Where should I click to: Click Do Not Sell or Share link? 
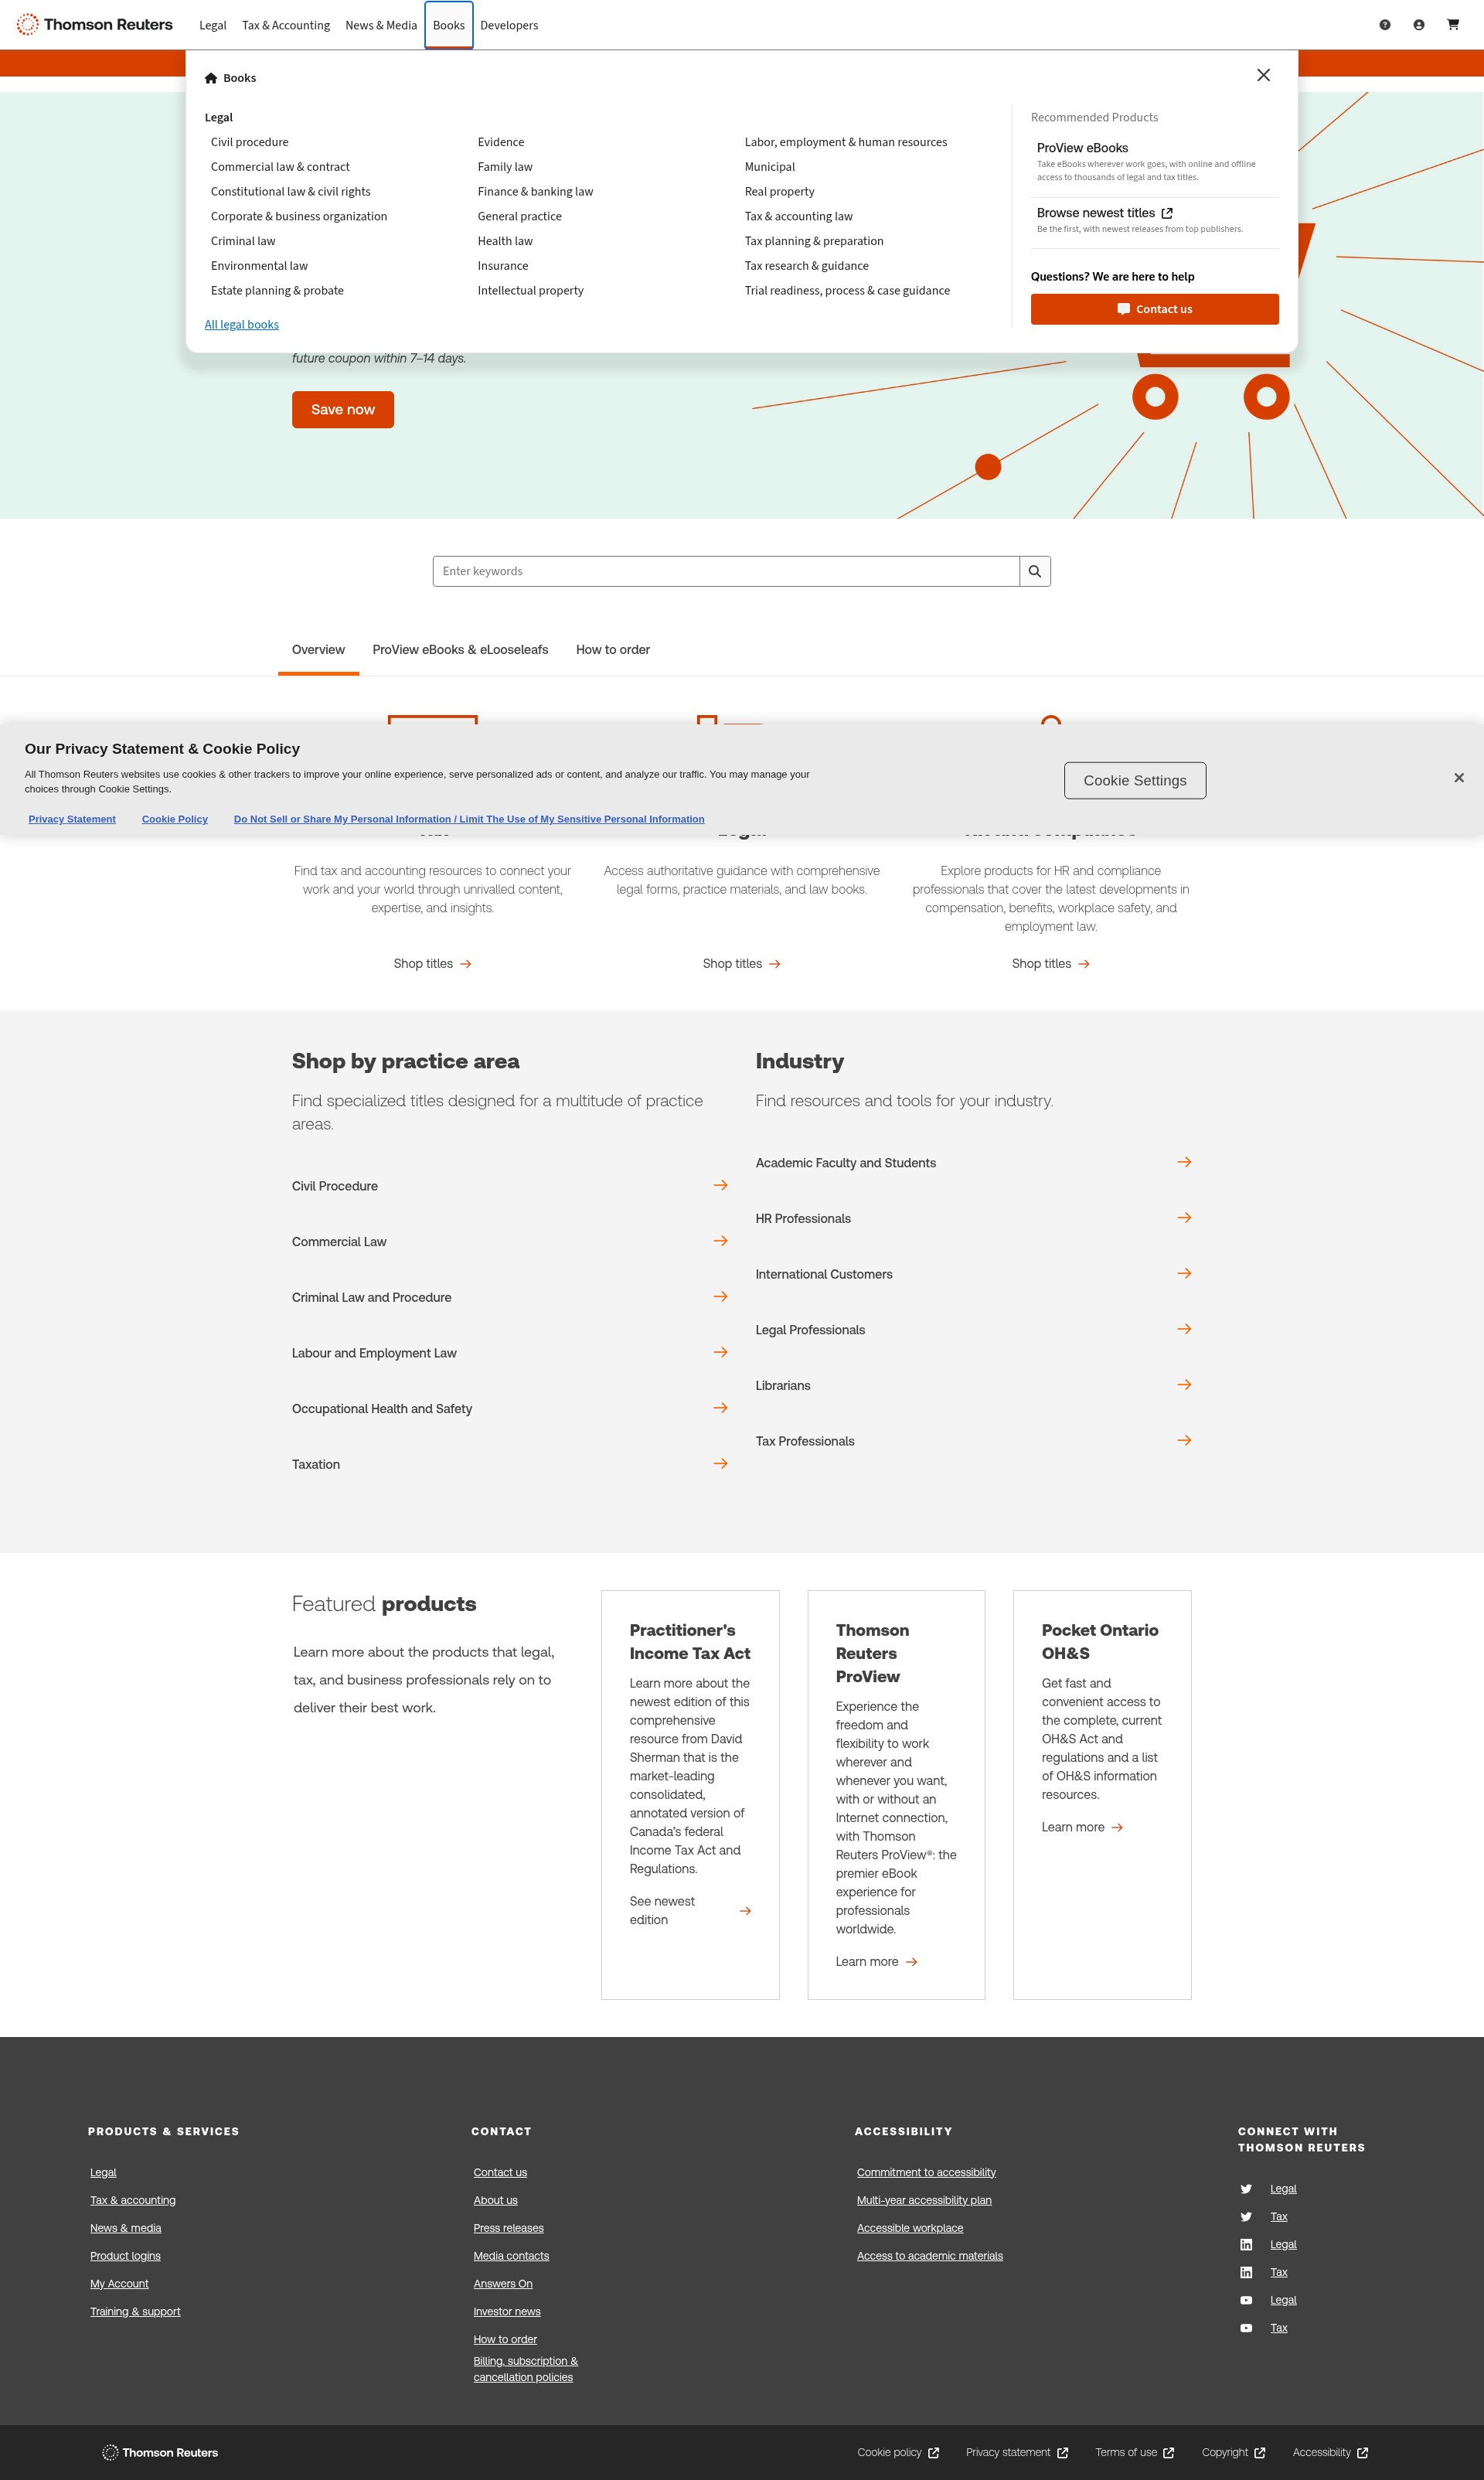click(469, 819)
